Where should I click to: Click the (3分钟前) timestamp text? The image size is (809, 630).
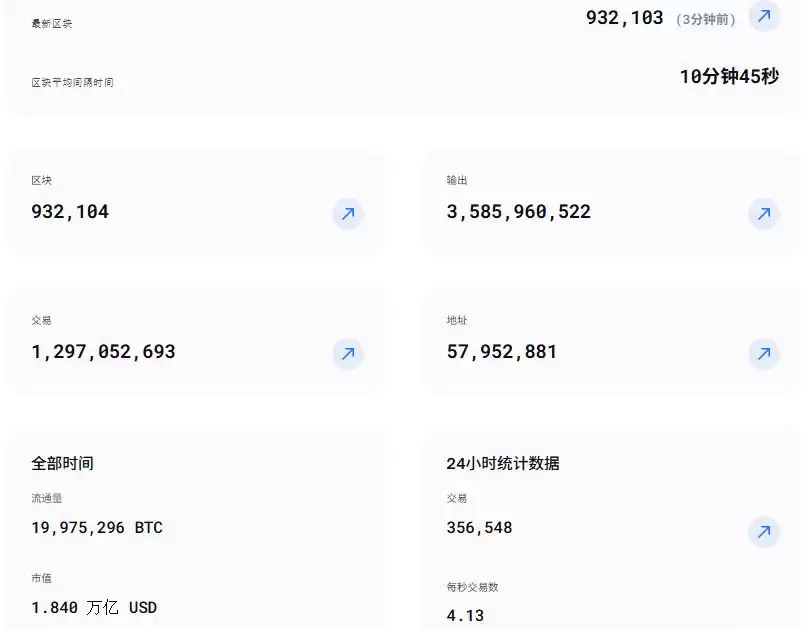pos(705,18)
